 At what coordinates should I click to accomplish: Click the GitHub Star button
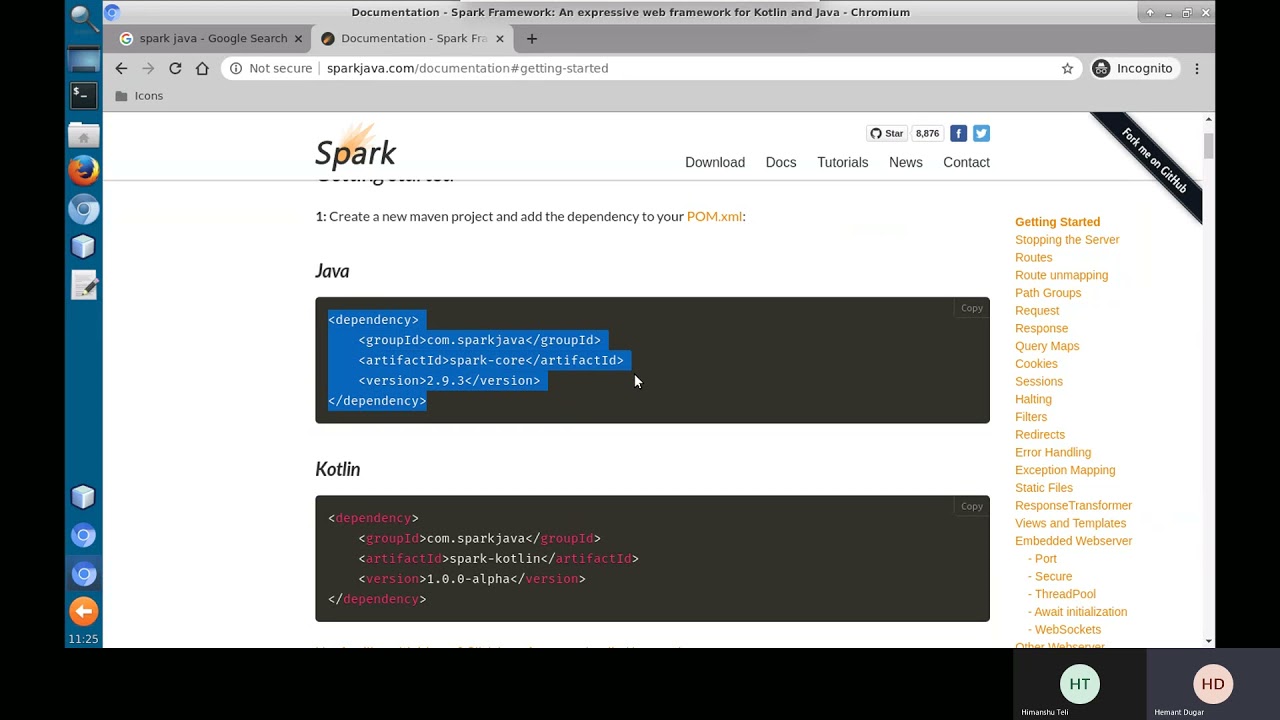click(x=887, y=133)
